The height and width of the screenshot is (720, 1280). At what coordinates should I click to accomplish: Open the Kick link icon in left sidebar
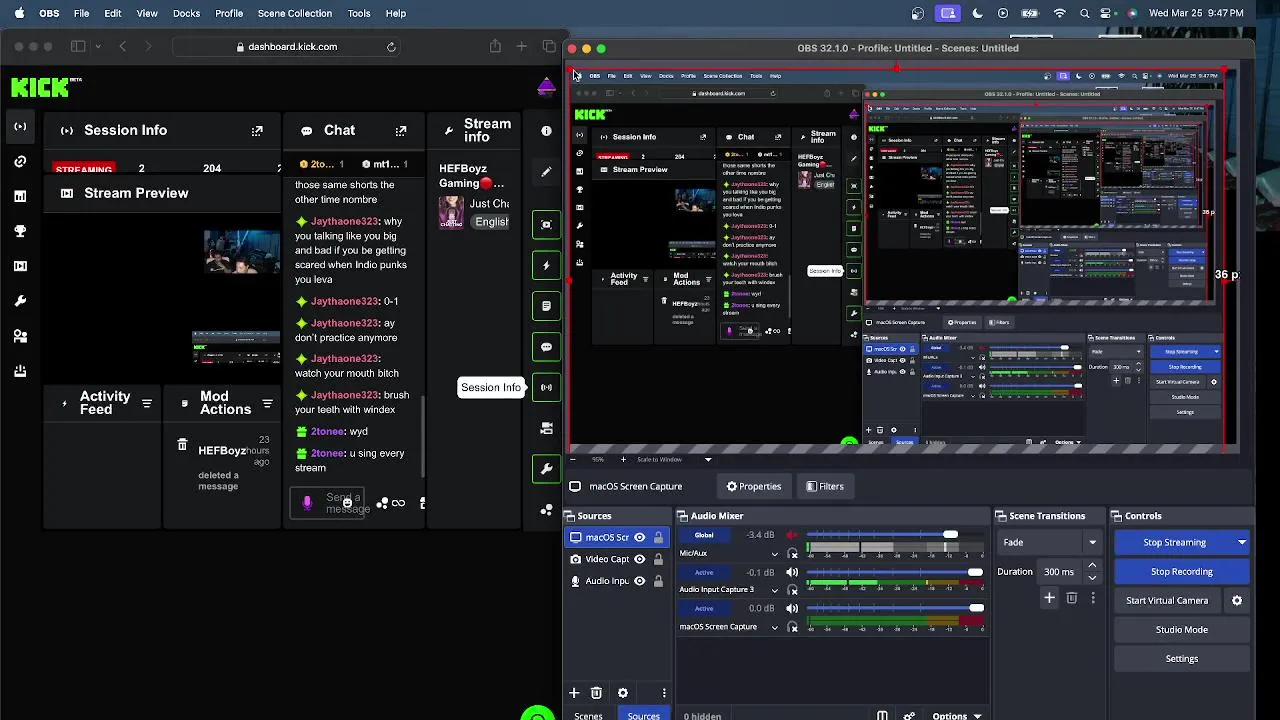20,161
